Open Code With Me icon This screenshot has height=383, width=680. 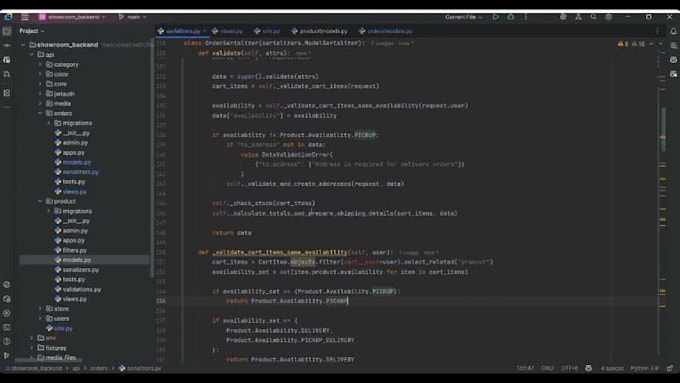tap(578, 17)
